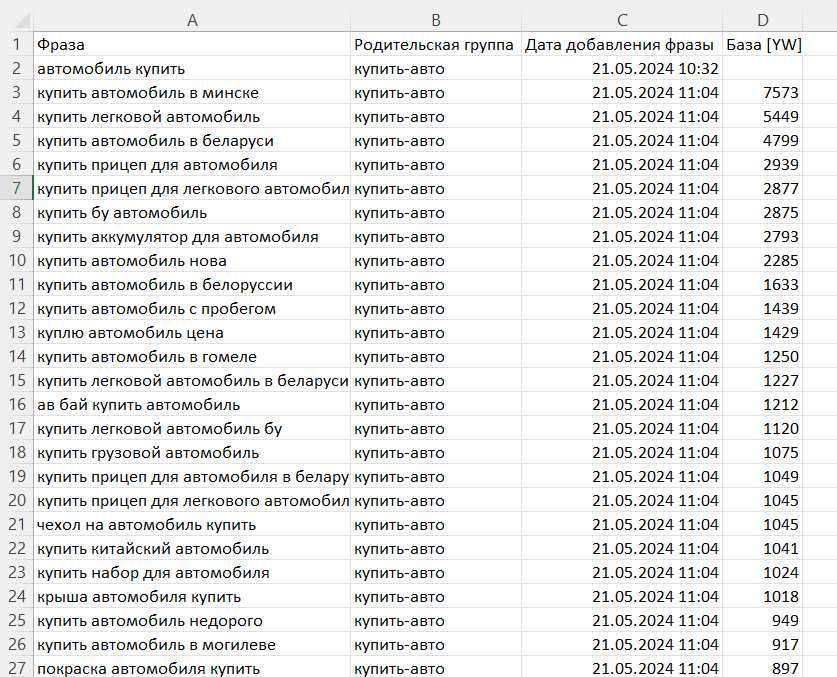Select value 917 in column D
Viewport: 837px width, 677px height.
pyautogui.click(x=762, y=644)
